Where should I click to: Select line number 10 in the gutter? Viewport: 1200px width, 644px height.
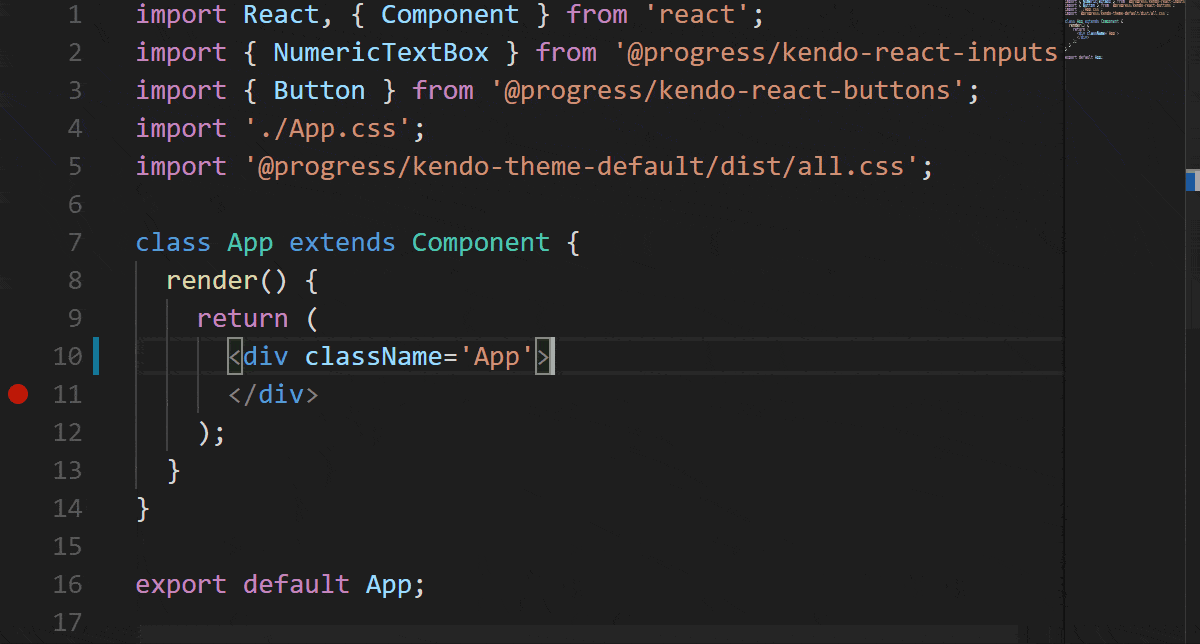click(x=68, y=357)
